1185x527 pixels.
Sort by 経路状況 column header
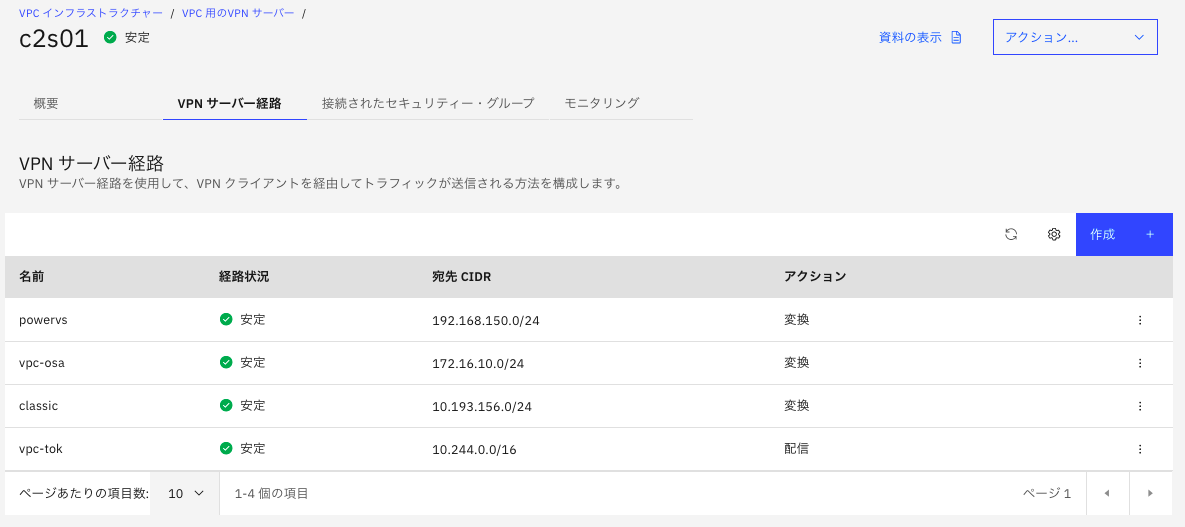point(243,277)
